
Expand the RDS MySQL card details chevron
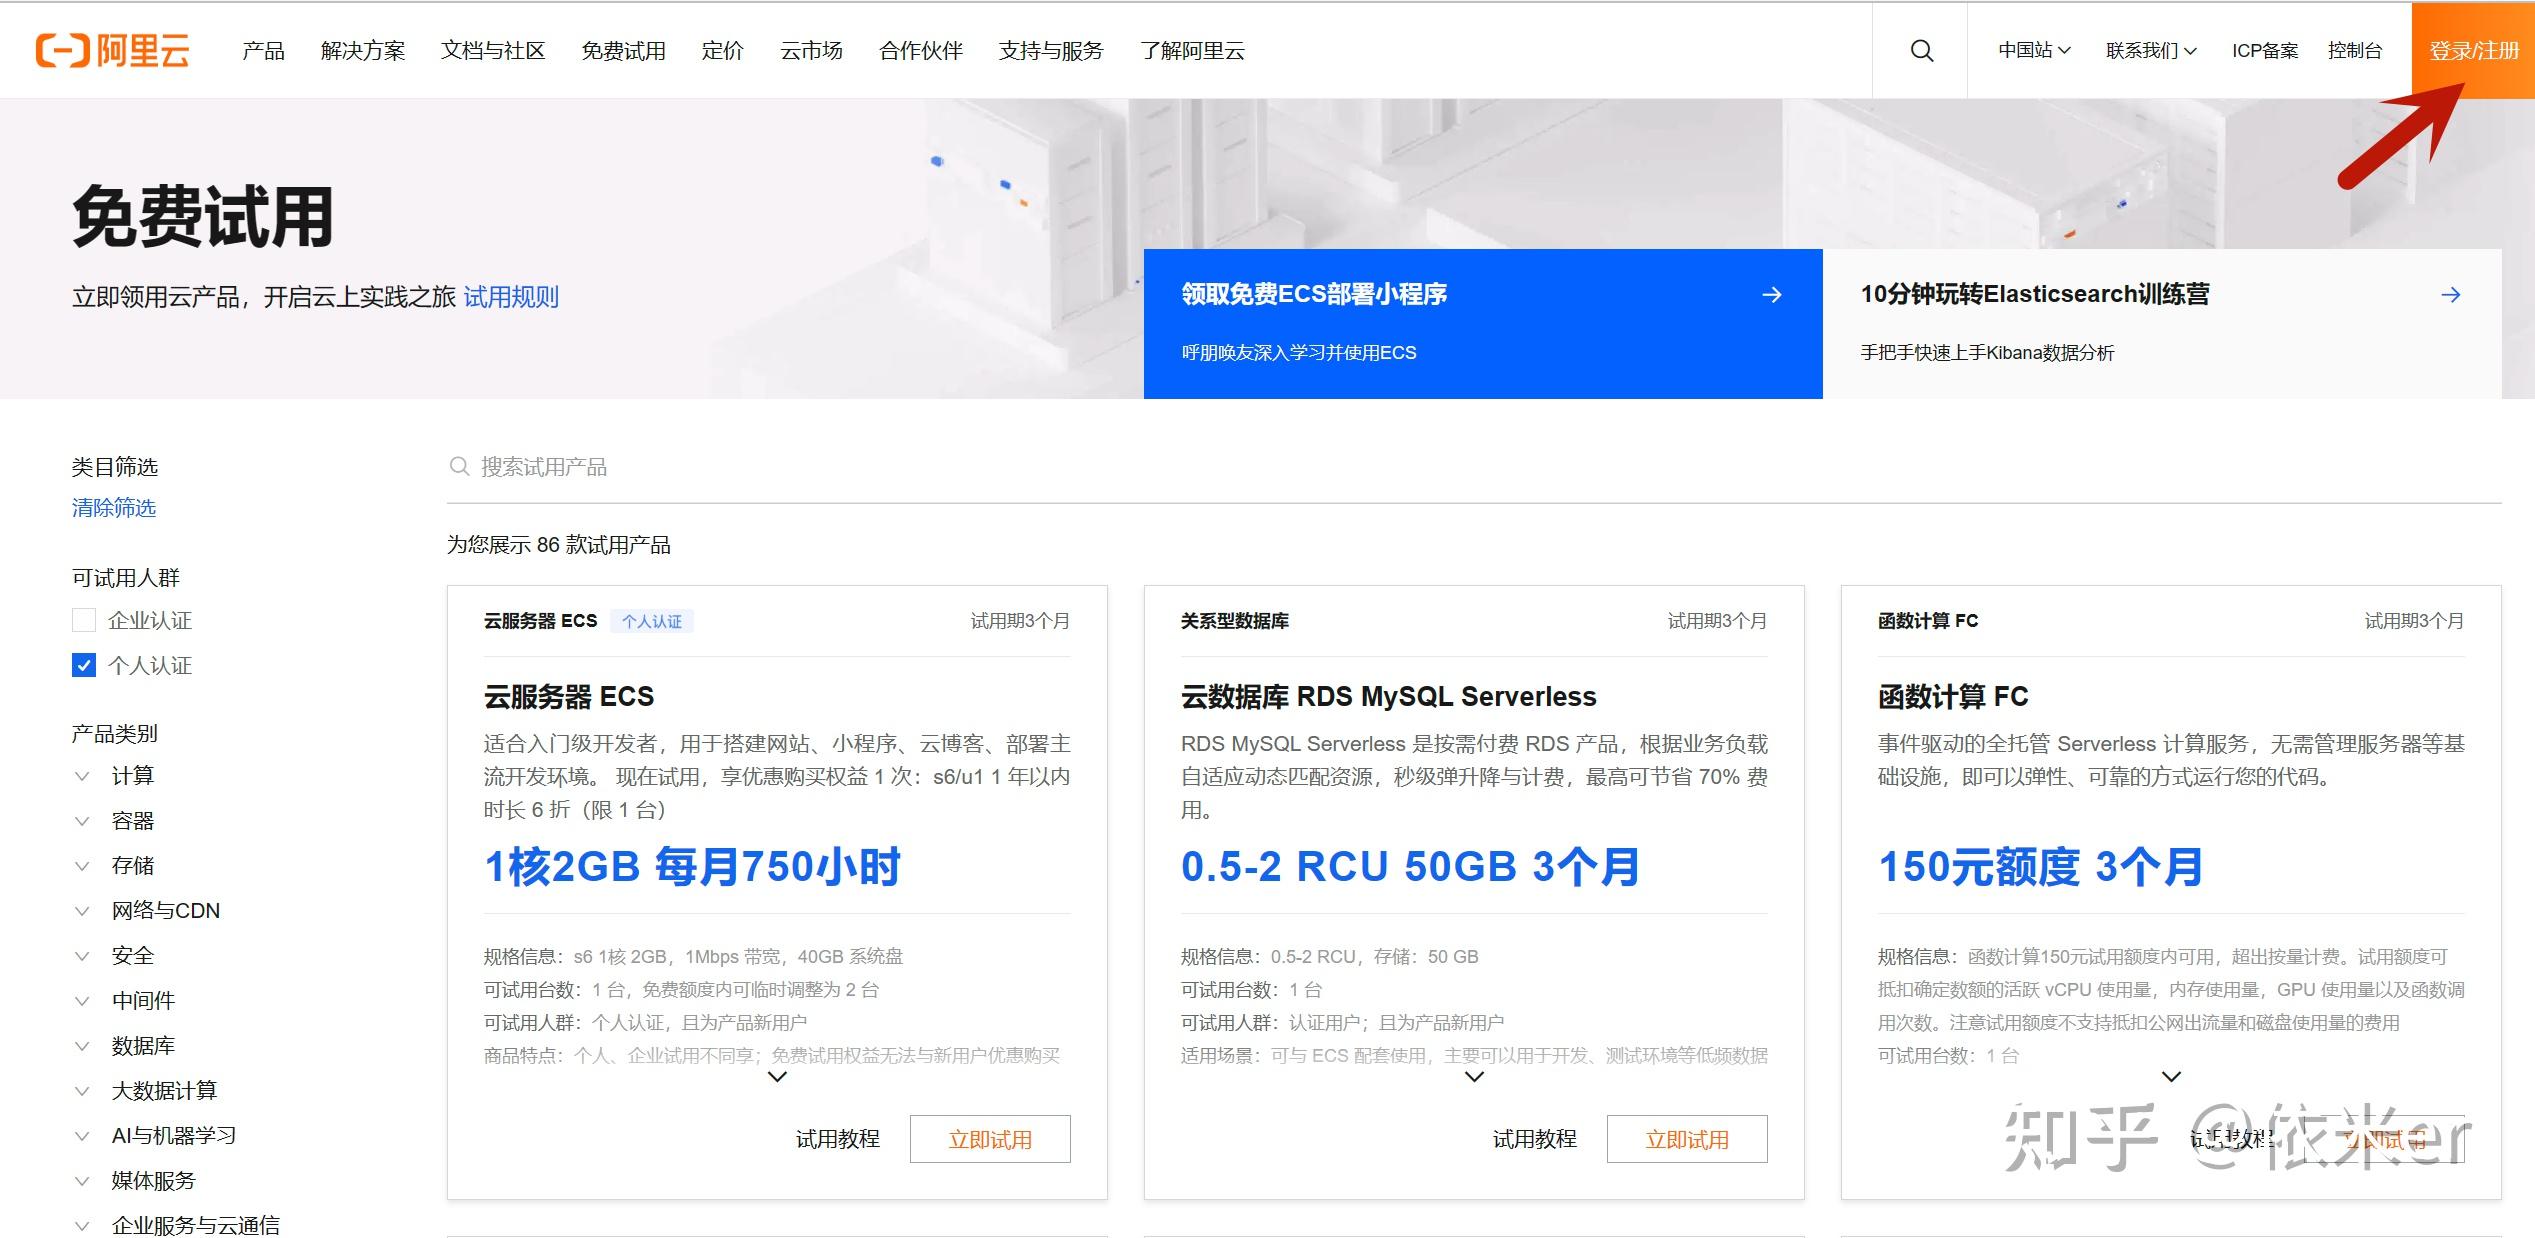(1473, 1077)
